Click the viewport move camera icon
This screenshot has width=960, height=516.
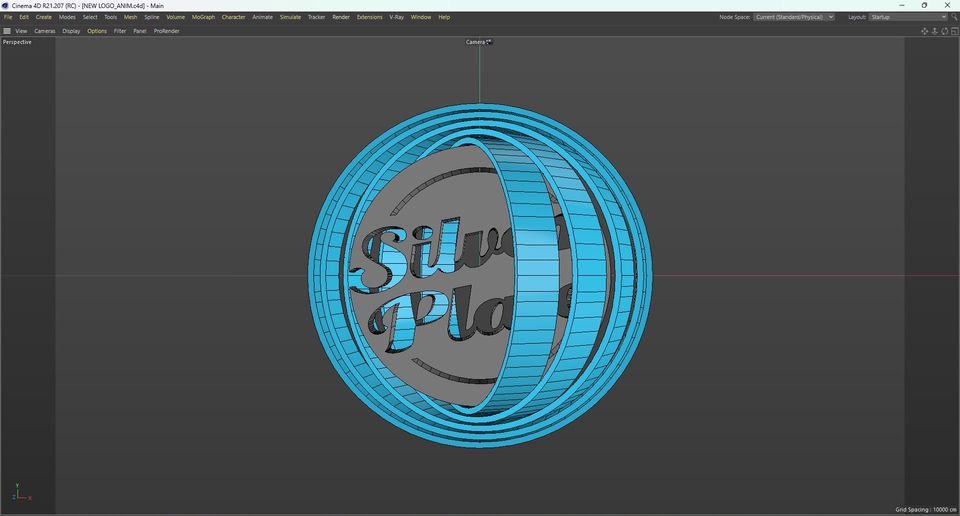924,31
